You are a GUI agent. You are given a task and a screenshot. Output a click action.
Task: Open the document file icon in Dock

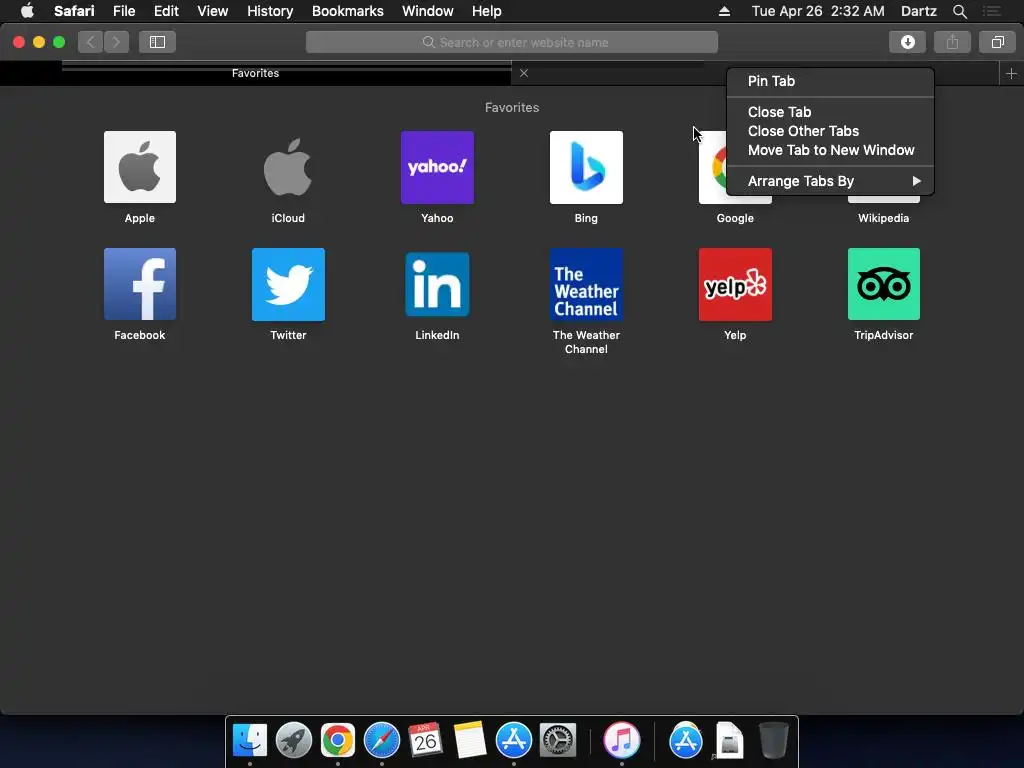(729, 740)
